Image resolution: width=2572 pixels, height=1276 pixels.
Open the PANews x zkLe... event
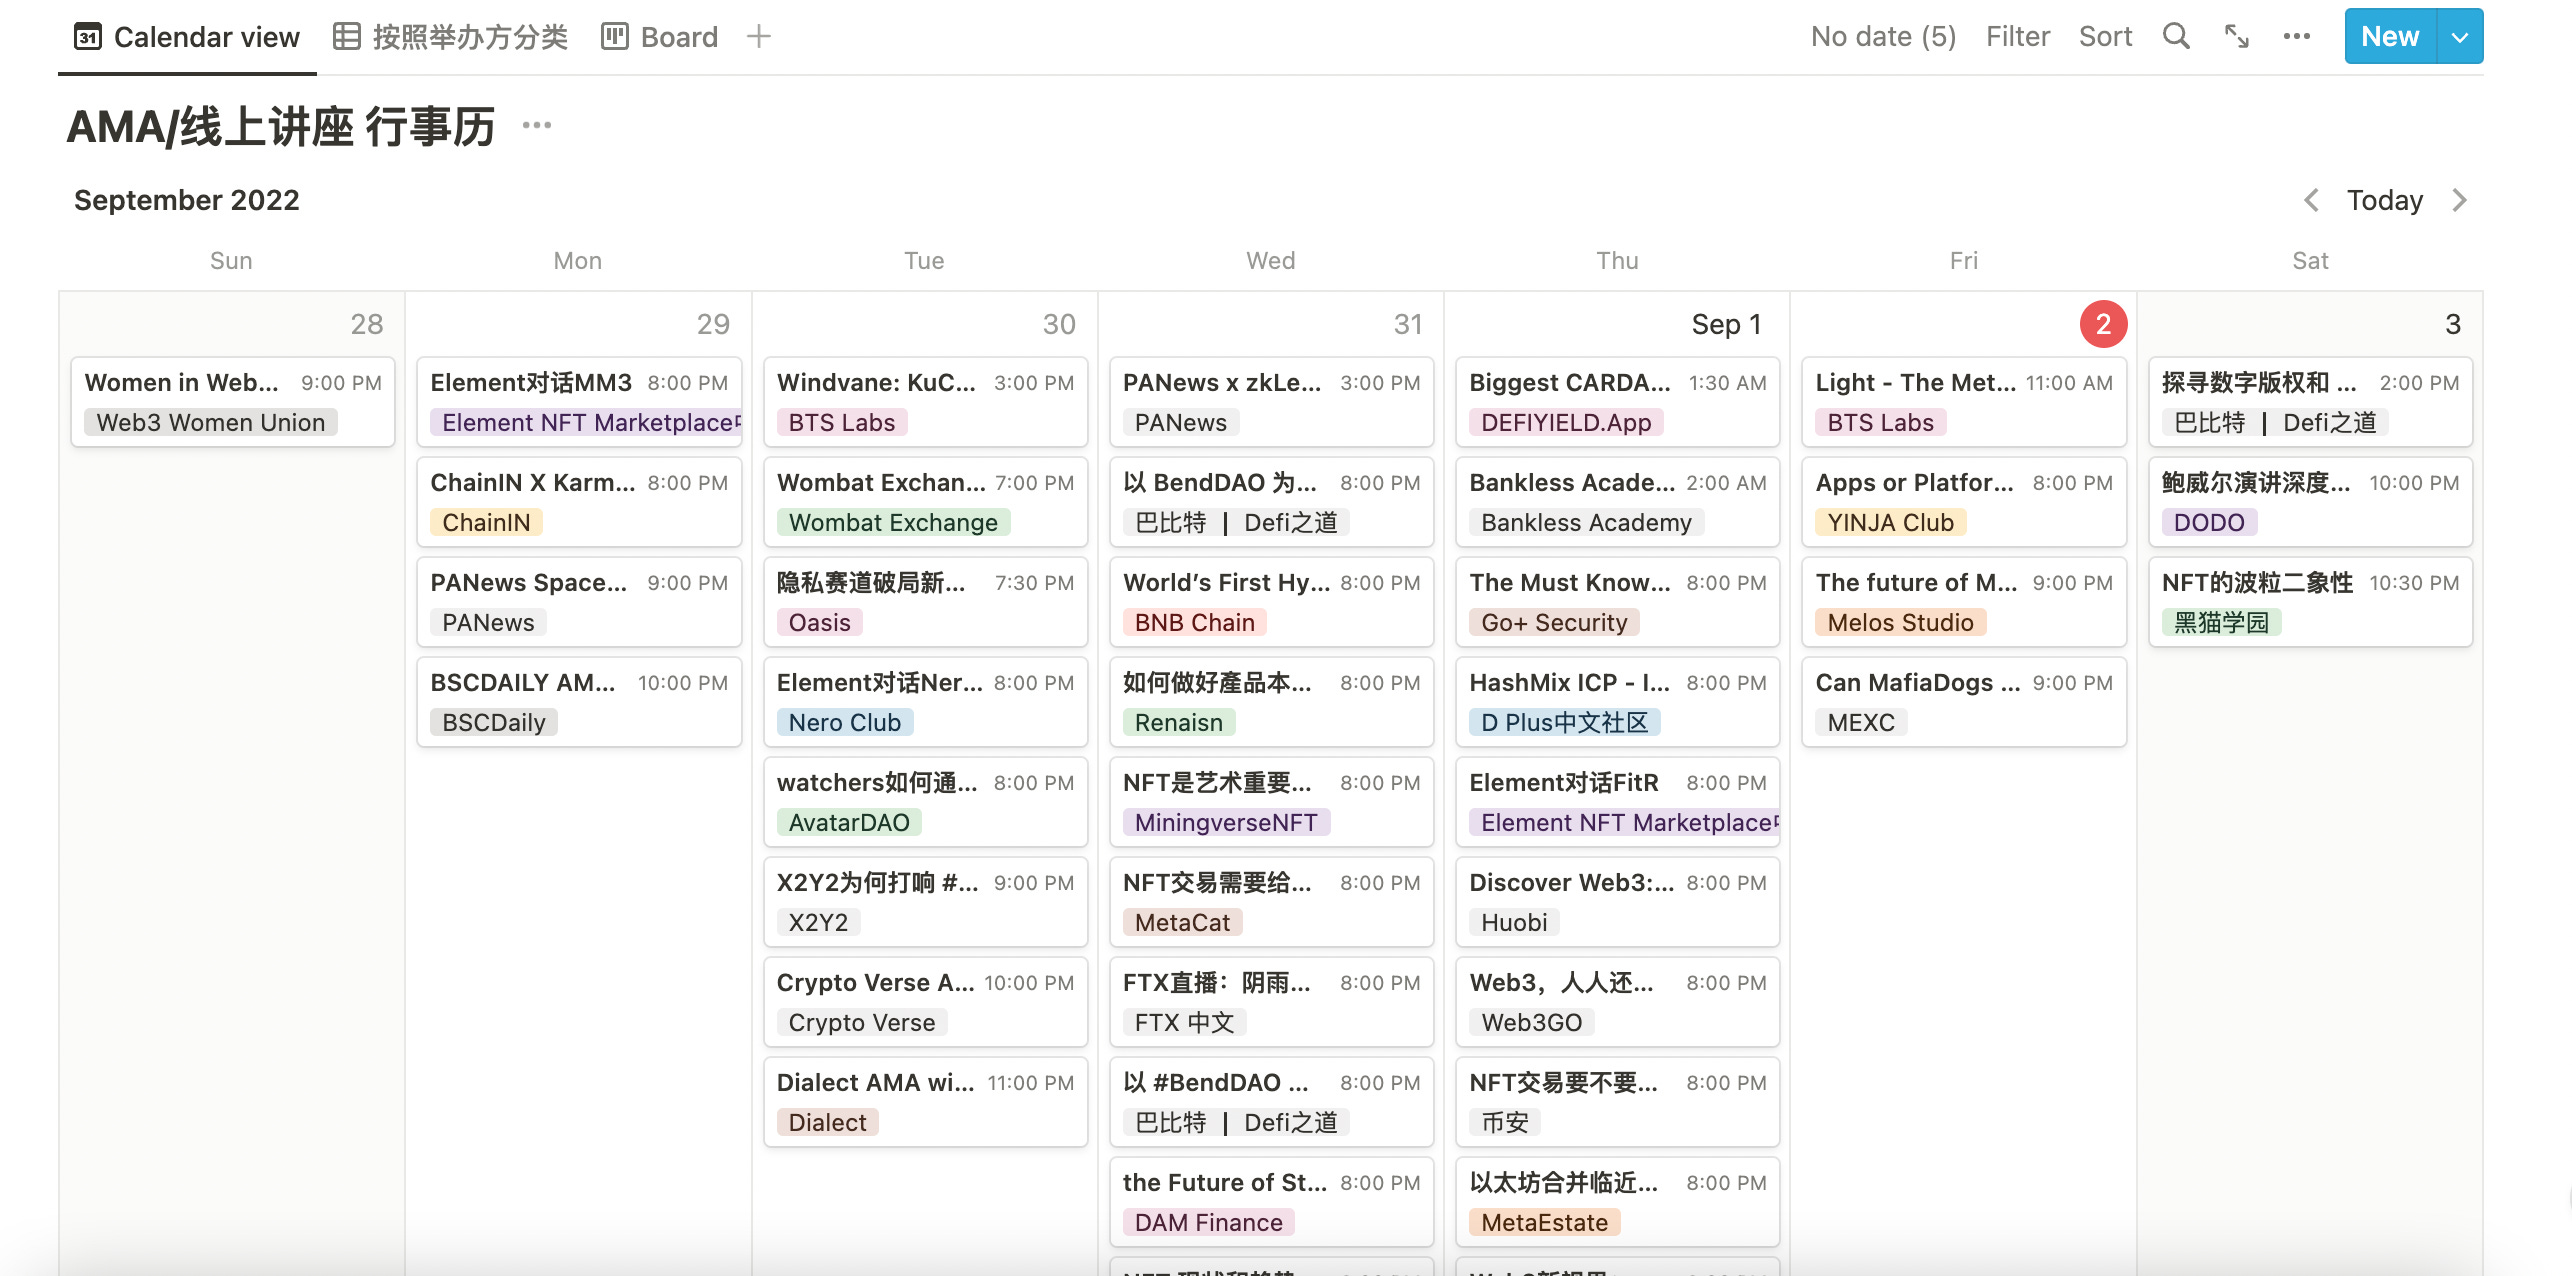tap(1271, 402)
